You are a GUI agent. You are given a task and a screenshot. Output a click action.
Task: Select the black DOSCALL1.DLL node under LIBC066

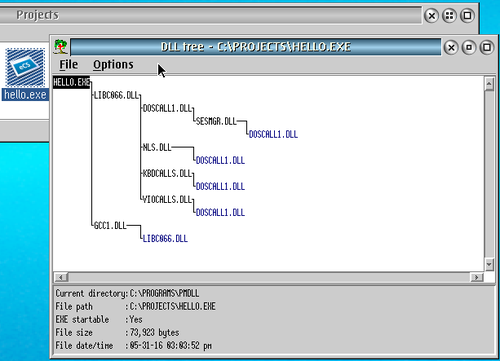point(167,108)
